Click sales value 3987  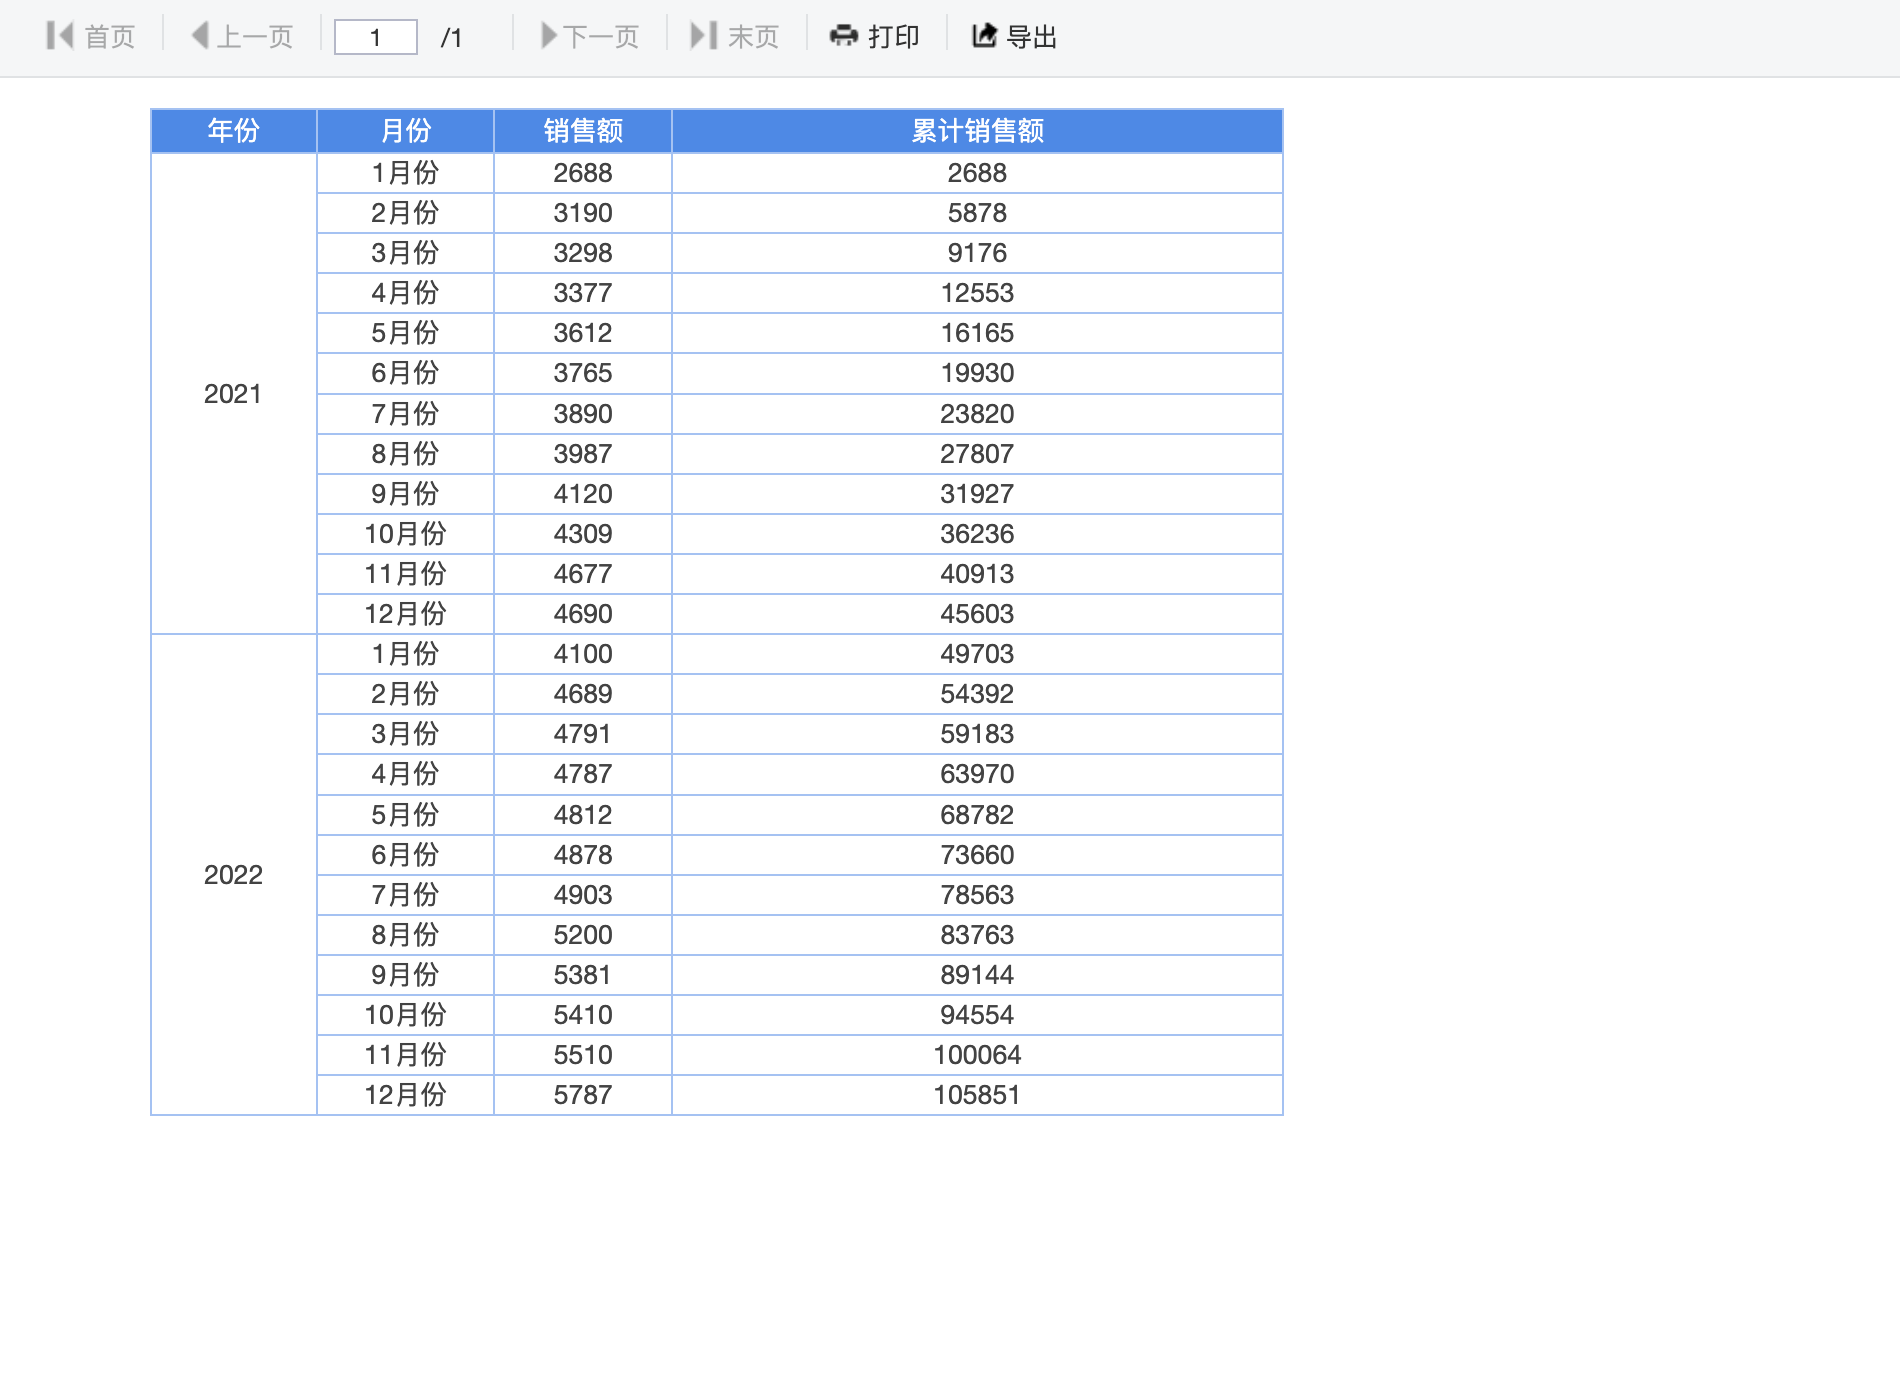click(x=583, y=454)
